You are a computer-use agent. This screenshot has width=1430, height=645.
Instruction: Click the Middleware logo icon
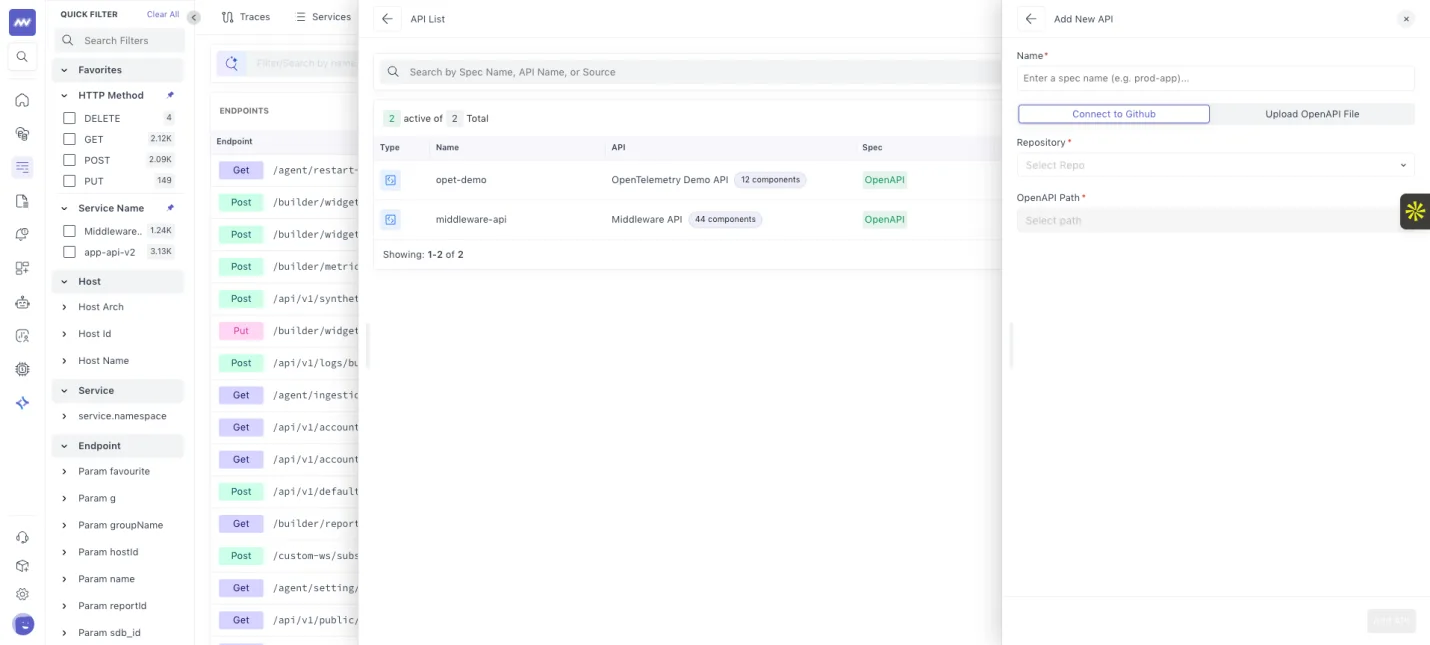(22, 21)
